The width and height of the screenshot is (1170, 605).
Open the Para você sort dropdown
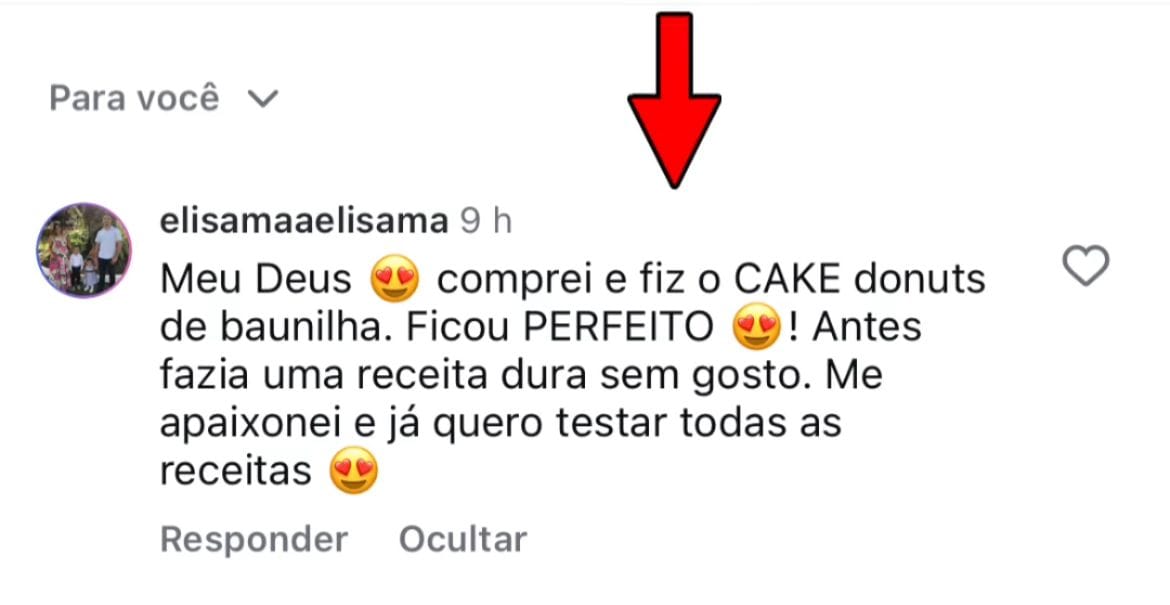(x=163, y=98)
